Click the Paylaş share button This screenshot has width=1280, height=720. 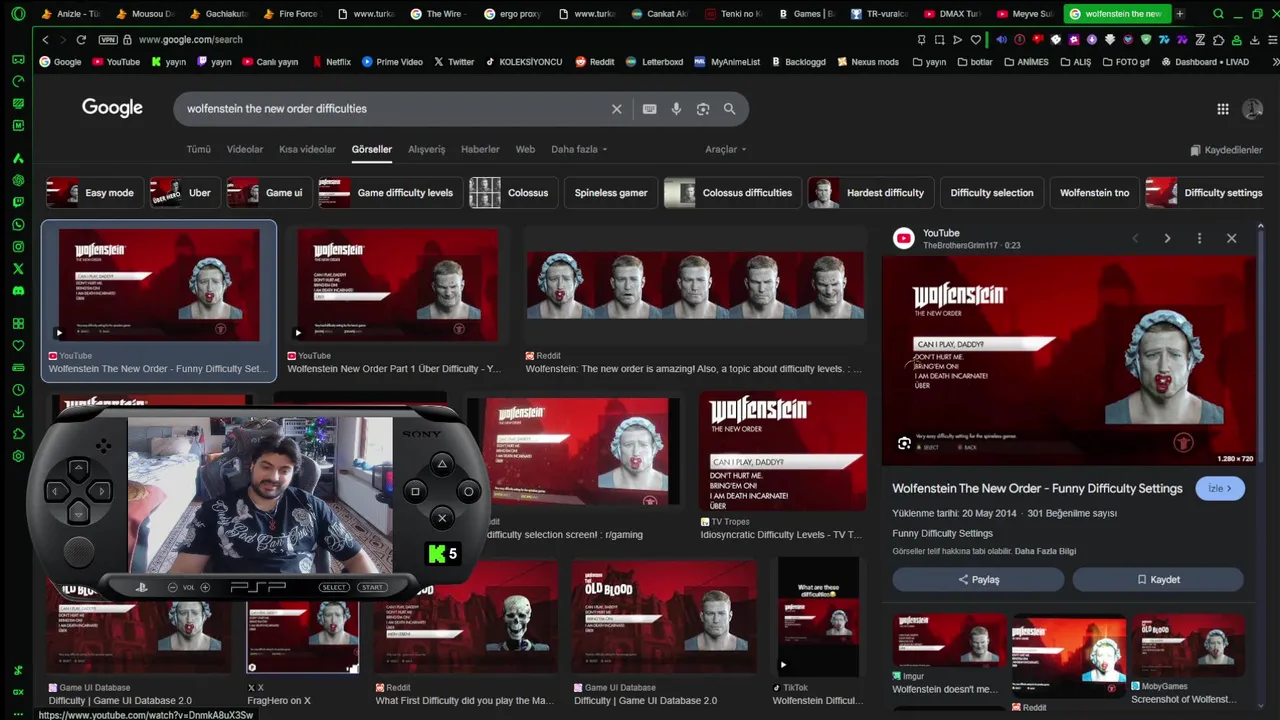[x=978, y=580]
